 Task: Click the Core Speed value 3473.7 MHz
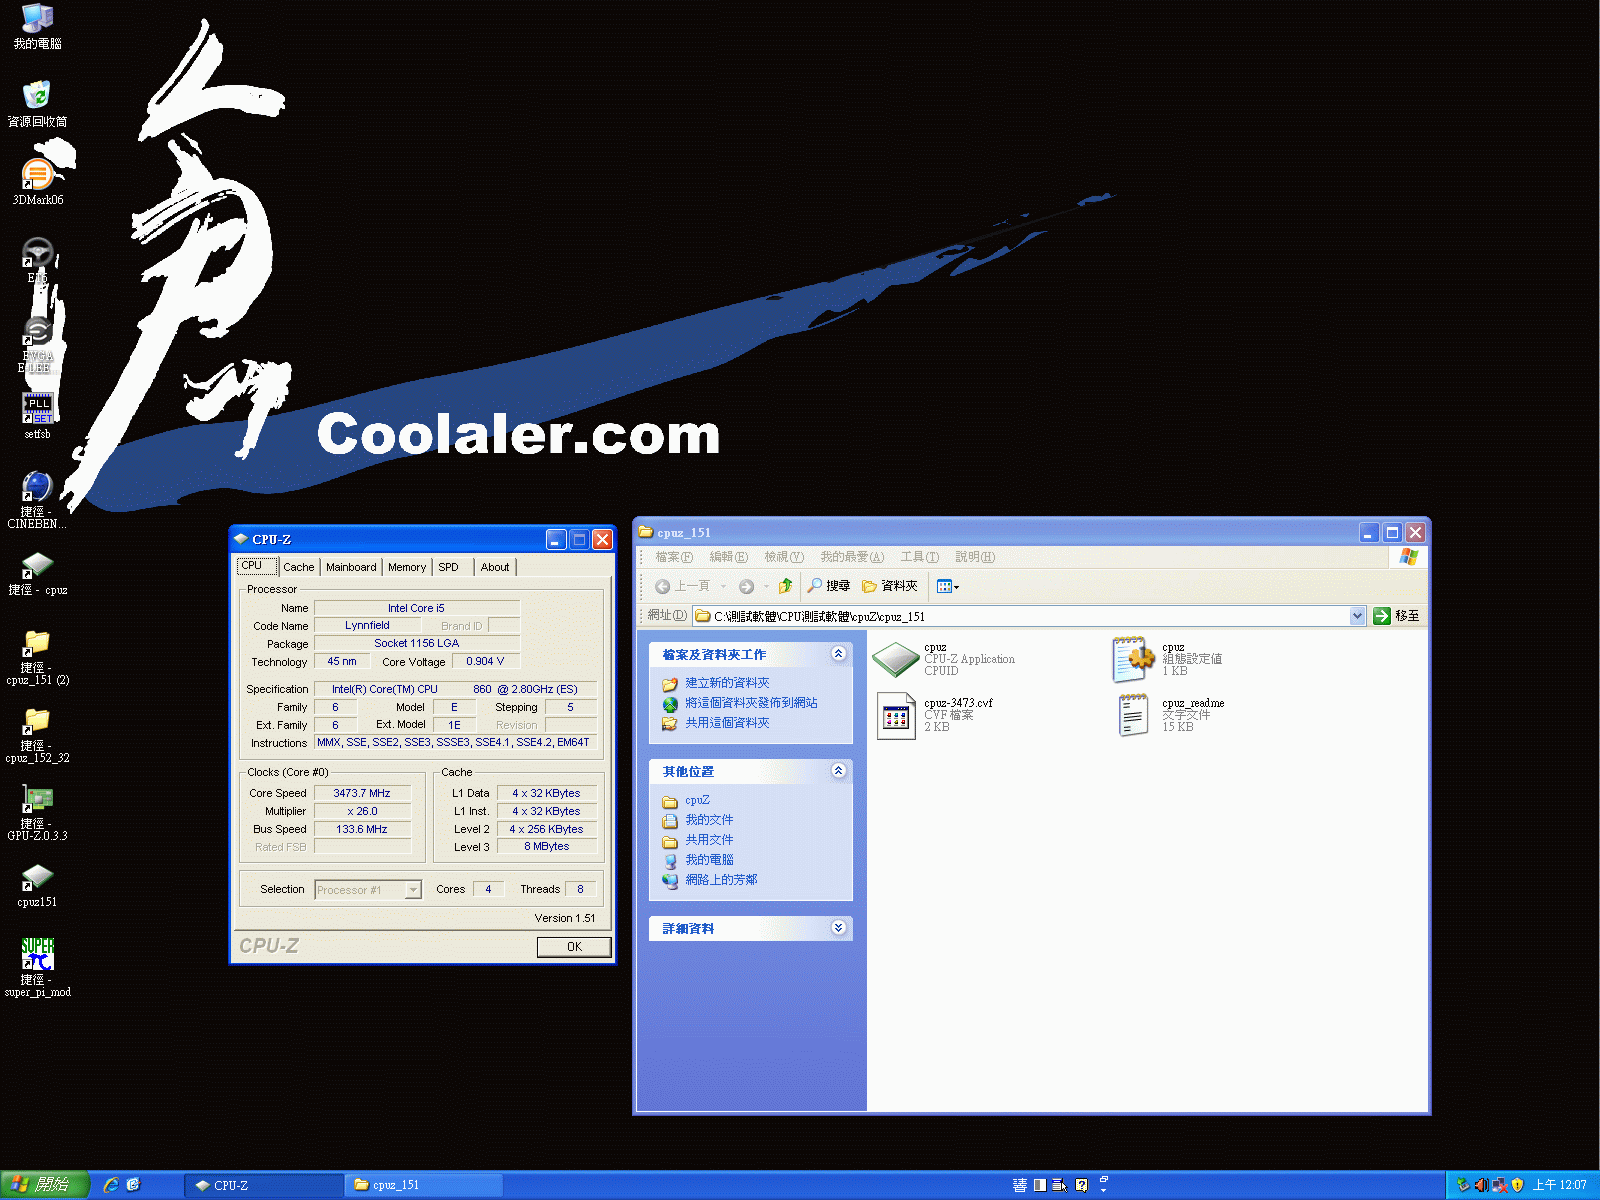(362, 793)
